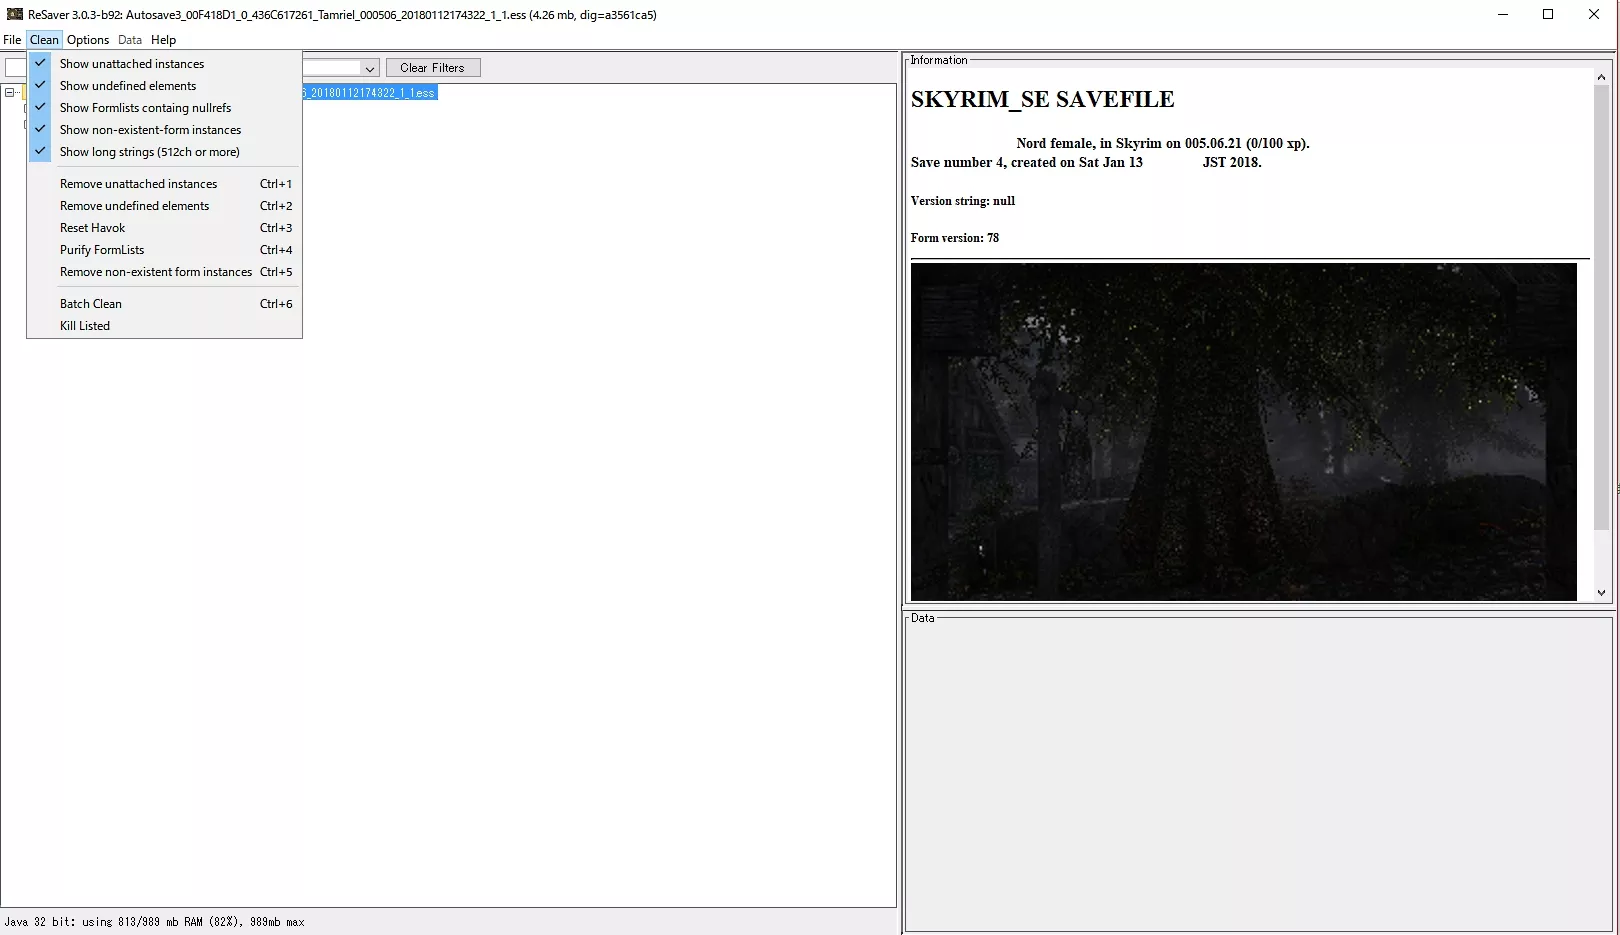Maximize the ReSaver window
The width and height of the screenshot is (1620, 935).
tap(1548, 14)
